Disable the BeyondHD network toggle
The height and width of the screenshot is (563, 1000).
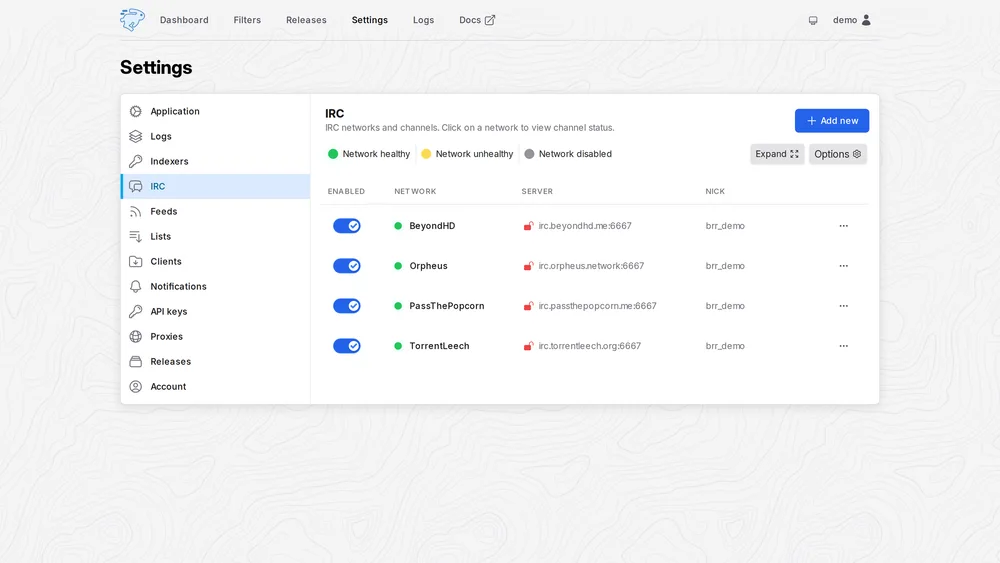pos(347,226)
